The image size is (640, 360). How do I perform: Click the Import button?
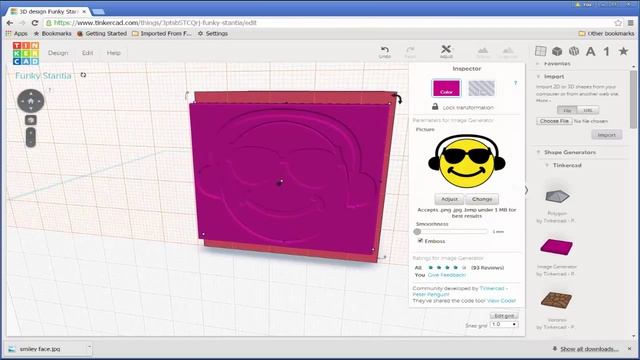(607, 135)
